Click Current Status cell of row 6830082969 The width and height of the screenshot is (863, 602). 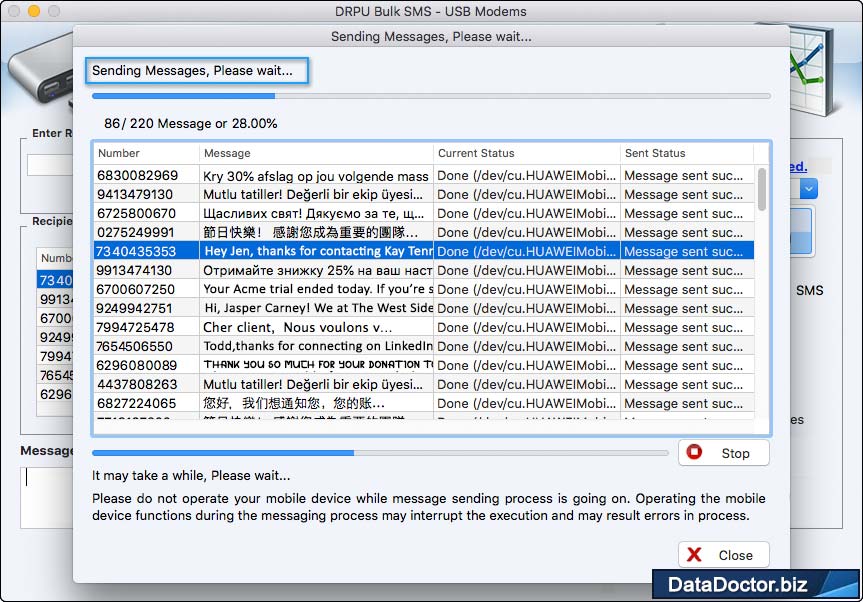pyautogui.click(x=527, y=176)
